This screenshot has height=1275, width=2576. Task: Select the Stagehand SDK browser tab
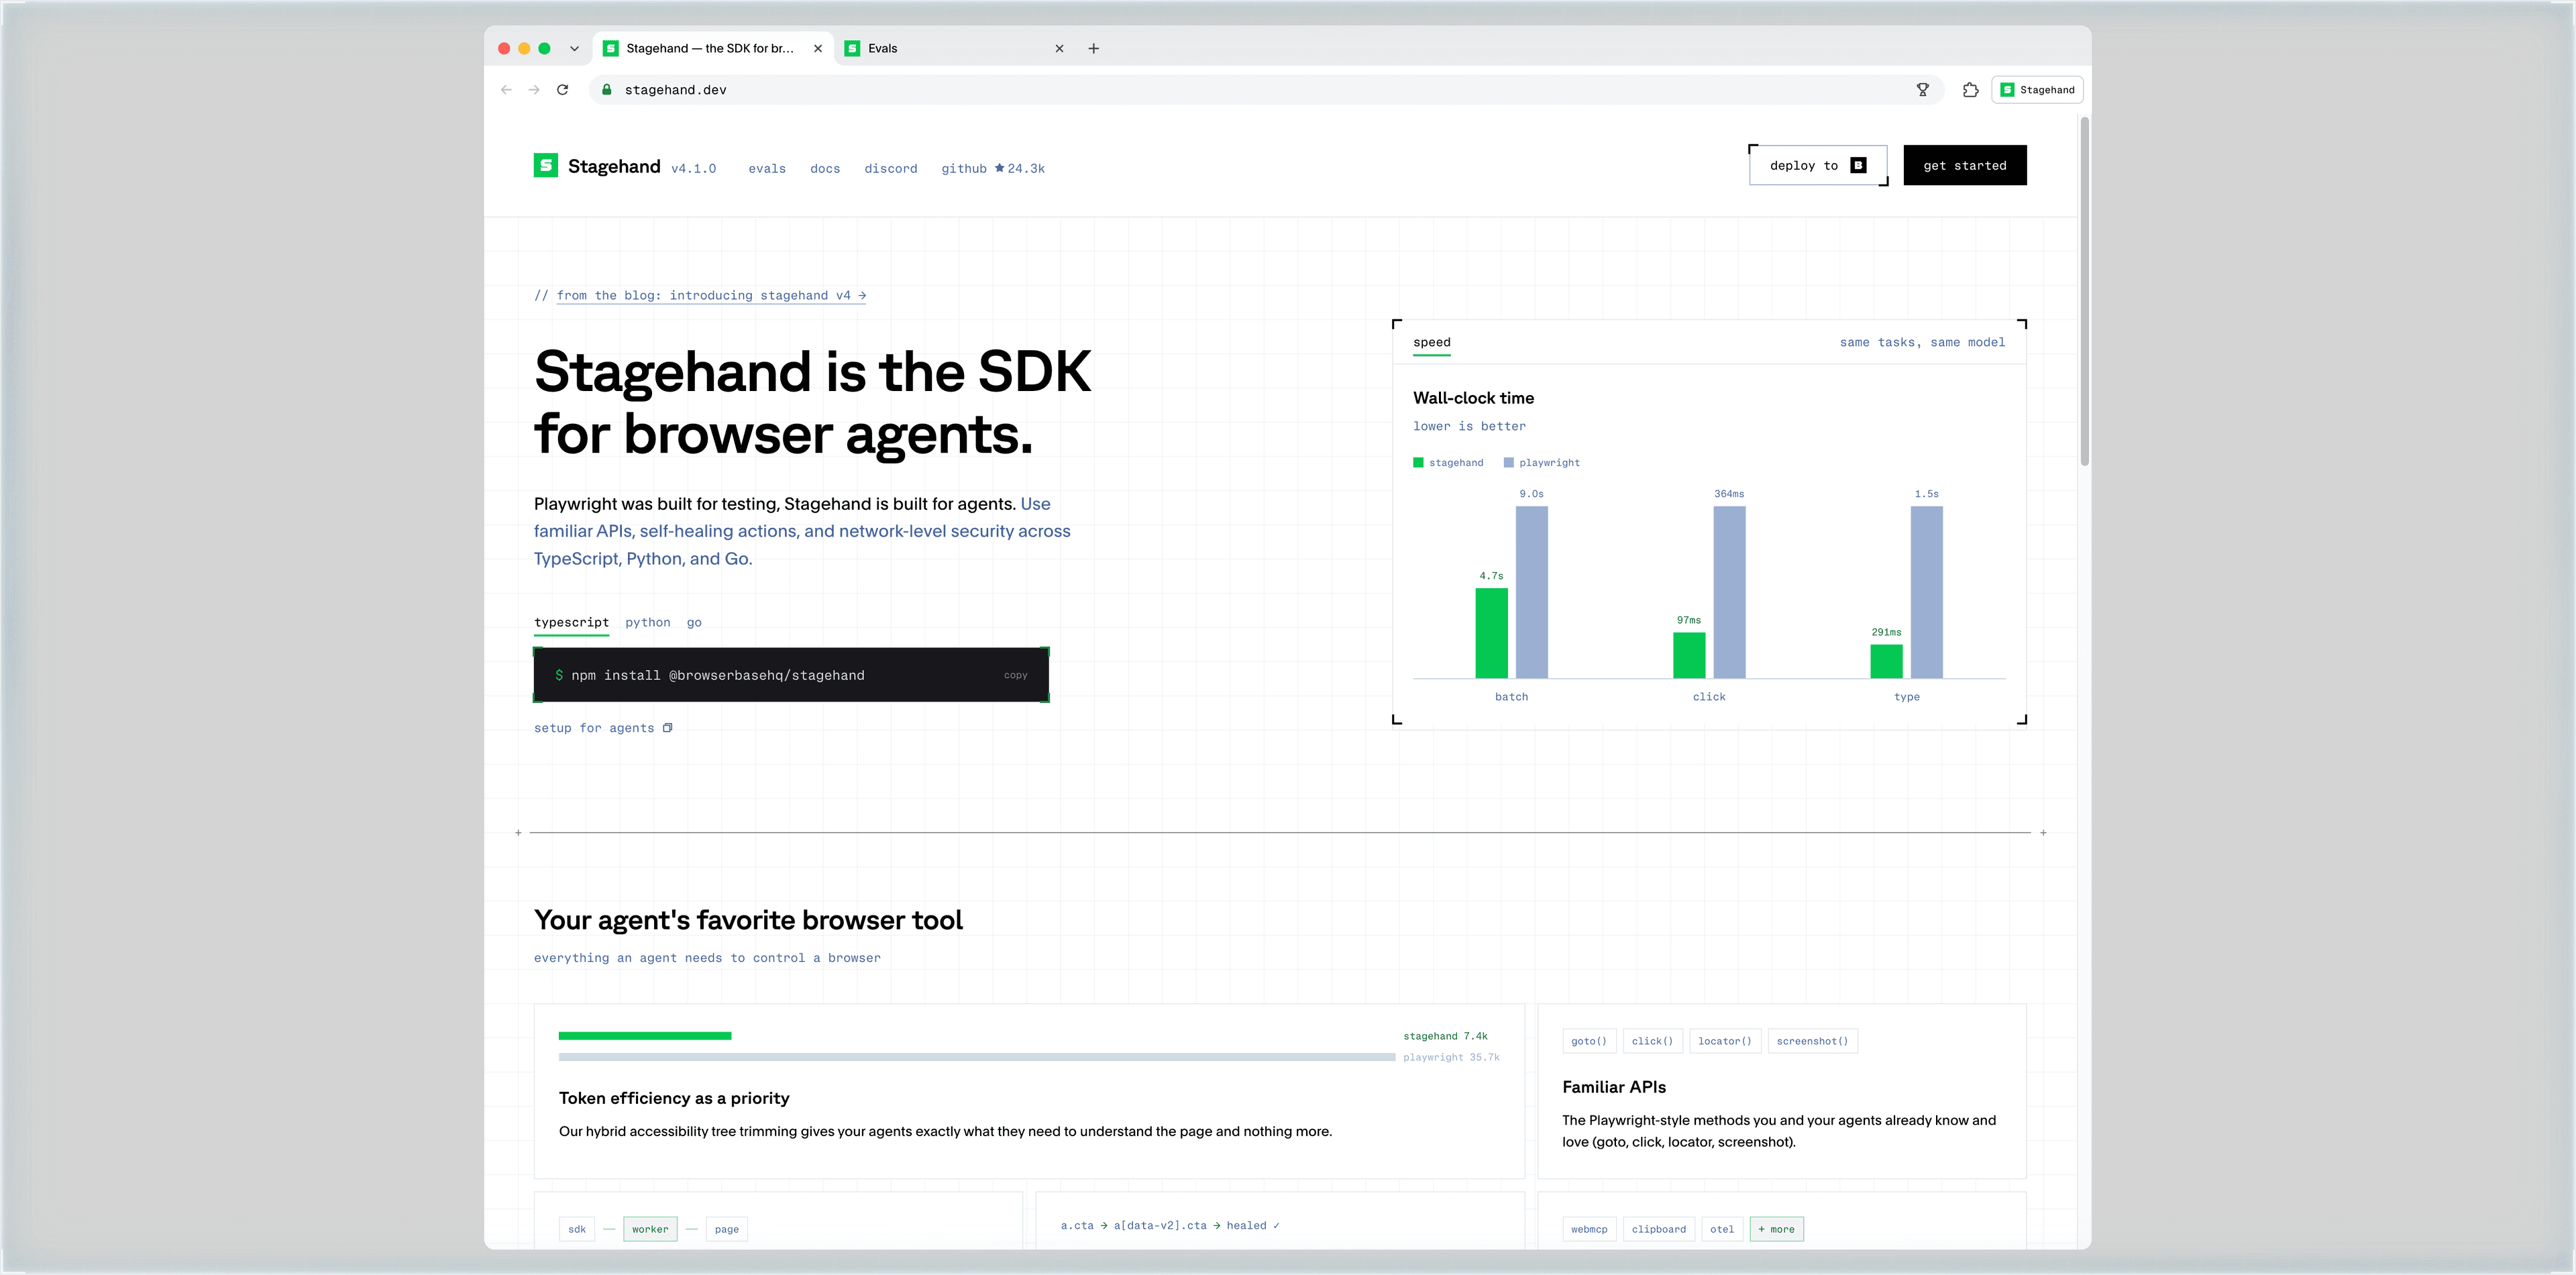click(712, 48)
